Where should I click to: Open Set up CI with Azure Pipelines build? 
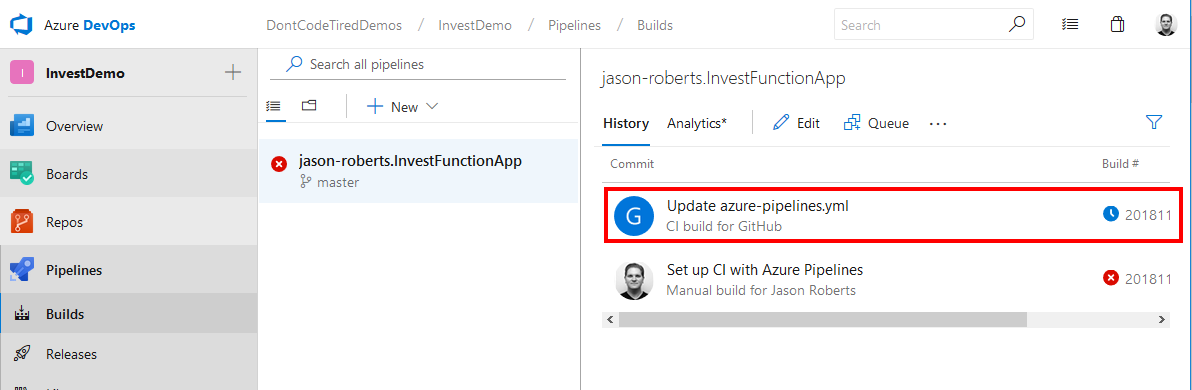point(887,280)
